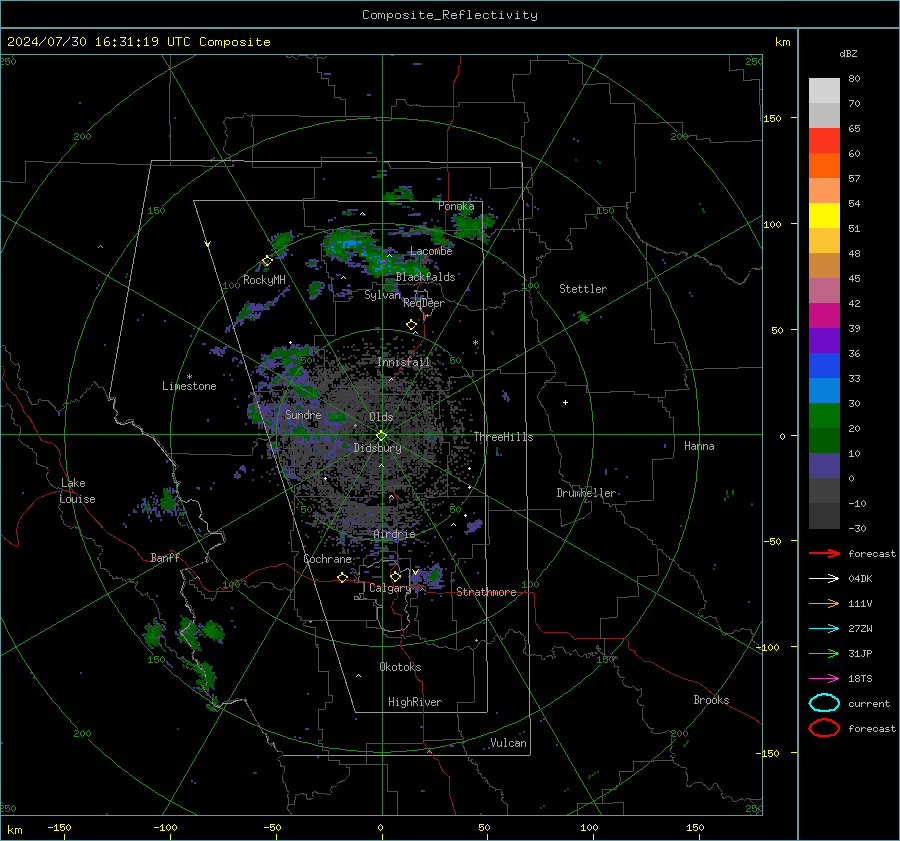Screen dimensions: 900x841
Task: Click the Olds label
Action: [381, 417]
